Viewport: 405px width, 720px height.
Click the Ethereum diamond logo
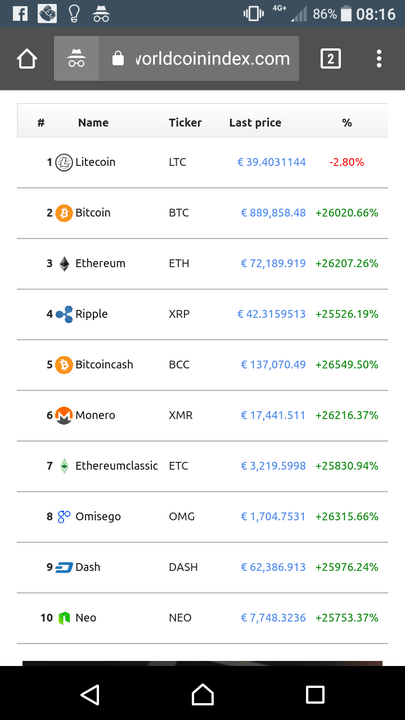tap(64, 264)
